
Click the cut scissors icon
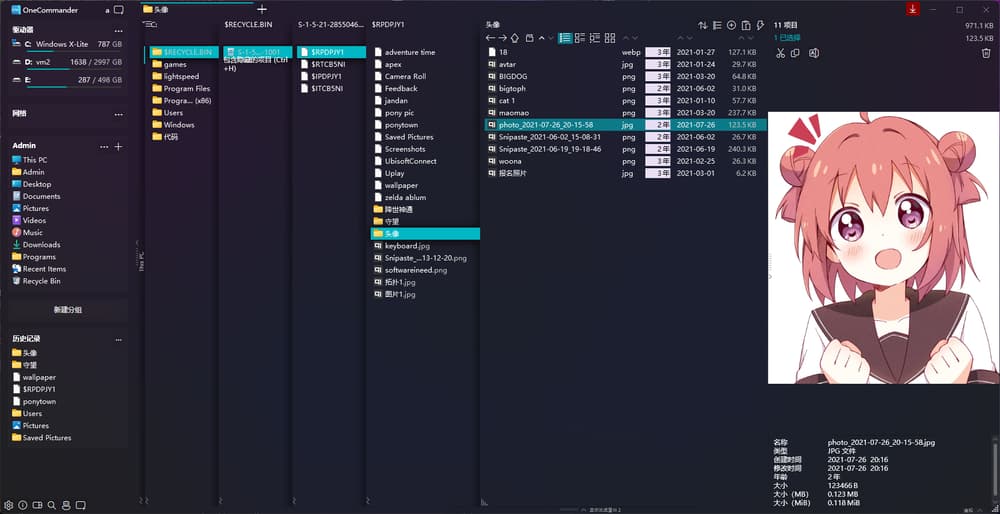click(x=780, y=53)
